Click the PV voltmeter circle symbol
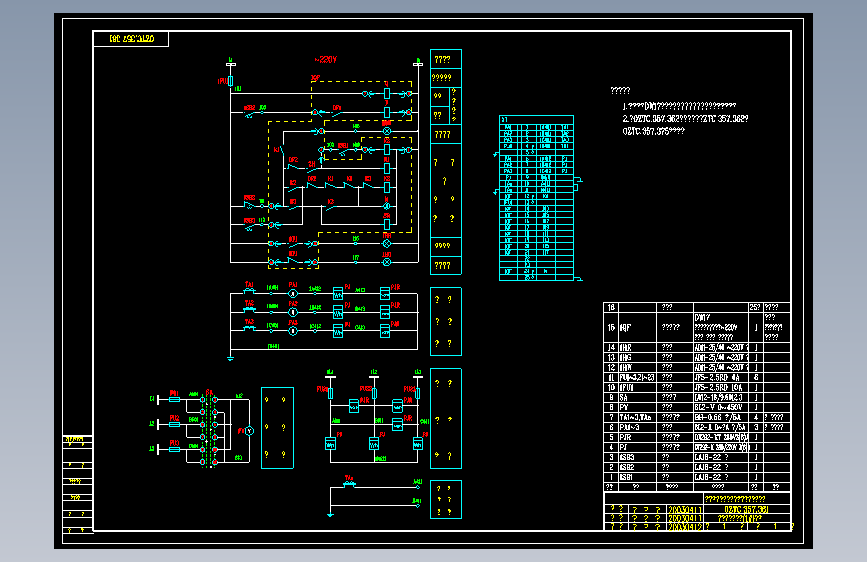Viewport: 867px width, 562px height. point(249,431)
